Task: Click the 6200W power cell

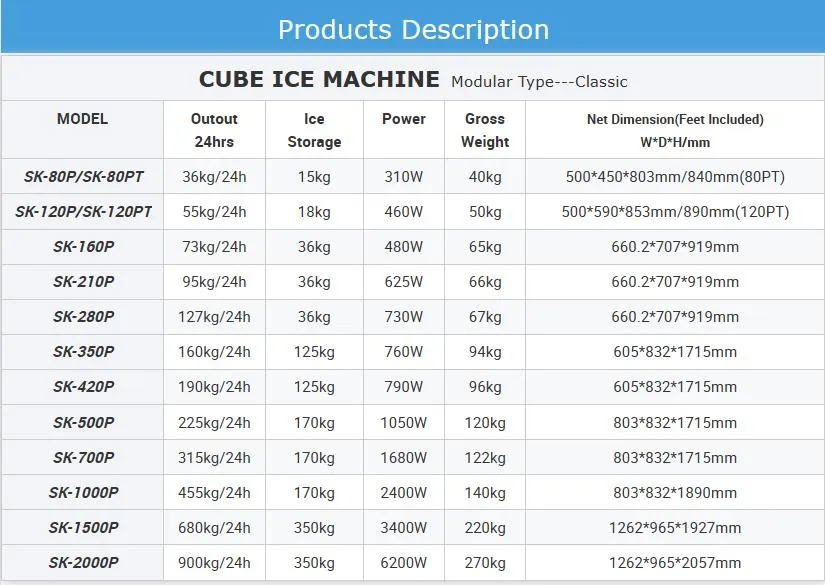Action: click(x=404, y=562)
